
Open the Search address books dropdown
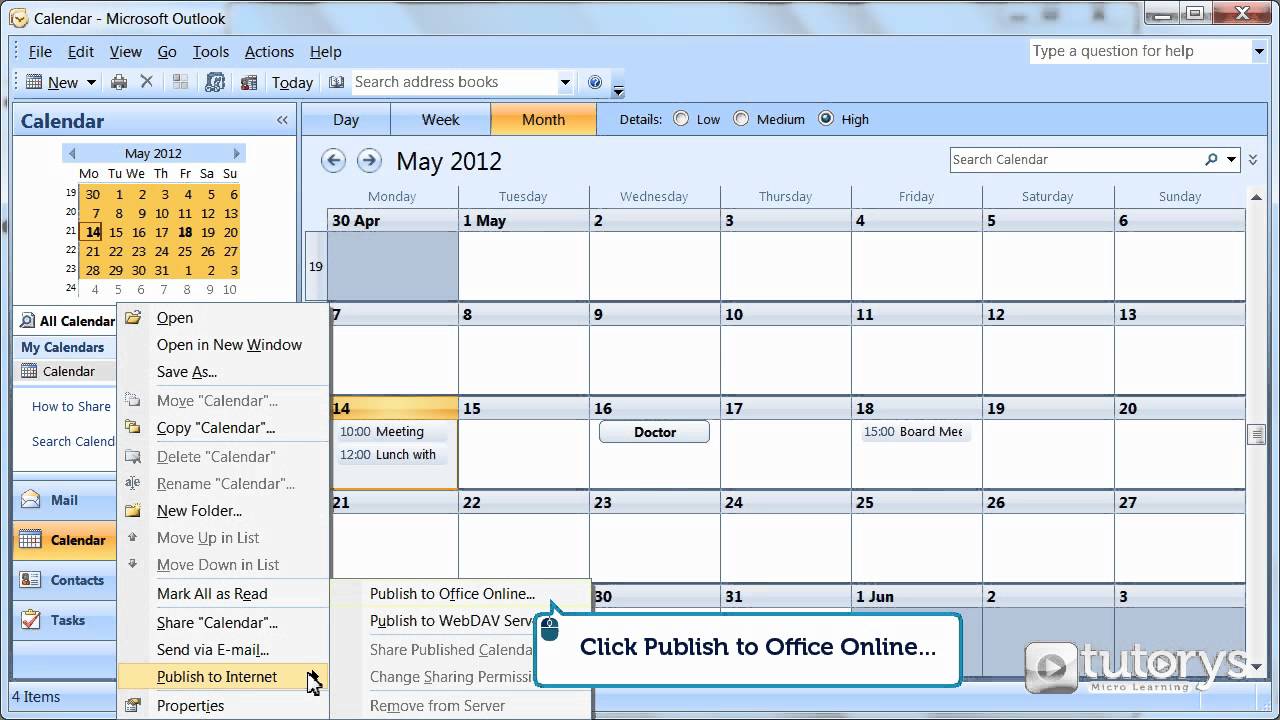(x=565, y=82)
